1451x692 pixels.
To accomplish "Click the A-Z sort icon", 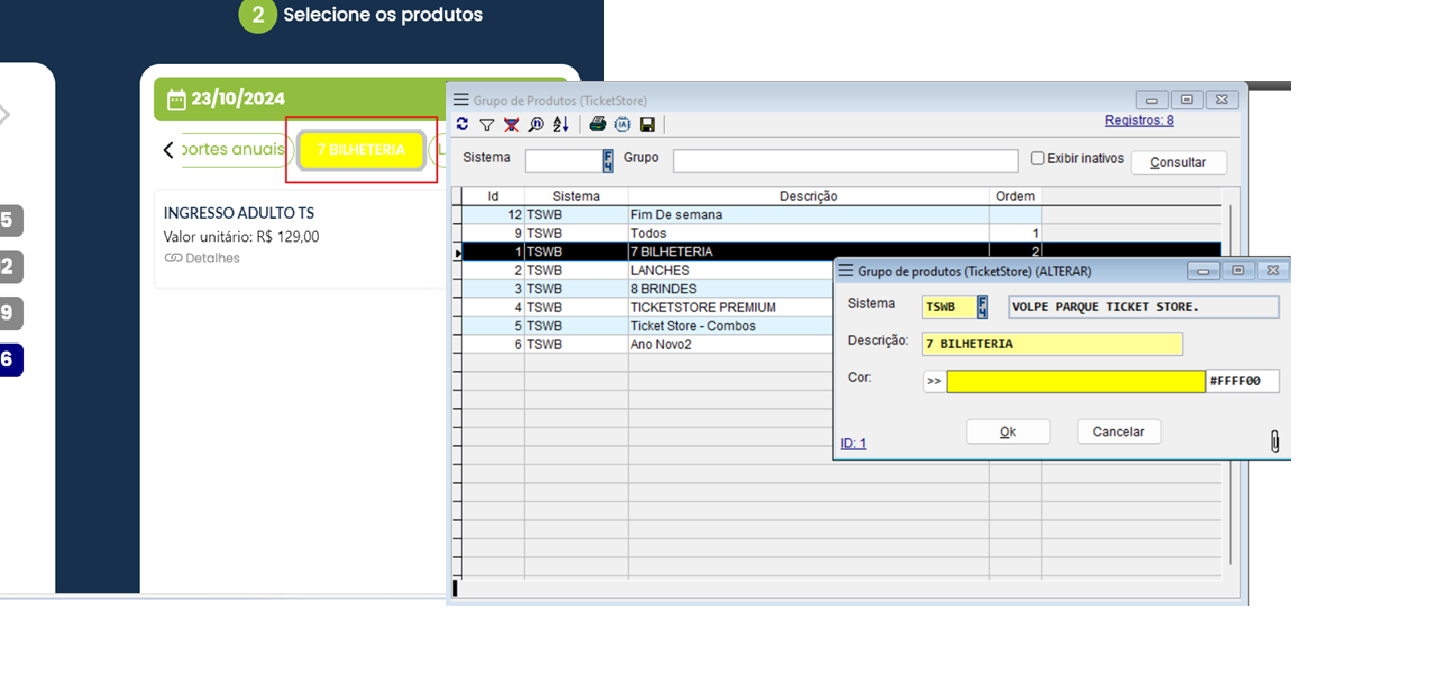I will 561,125.
